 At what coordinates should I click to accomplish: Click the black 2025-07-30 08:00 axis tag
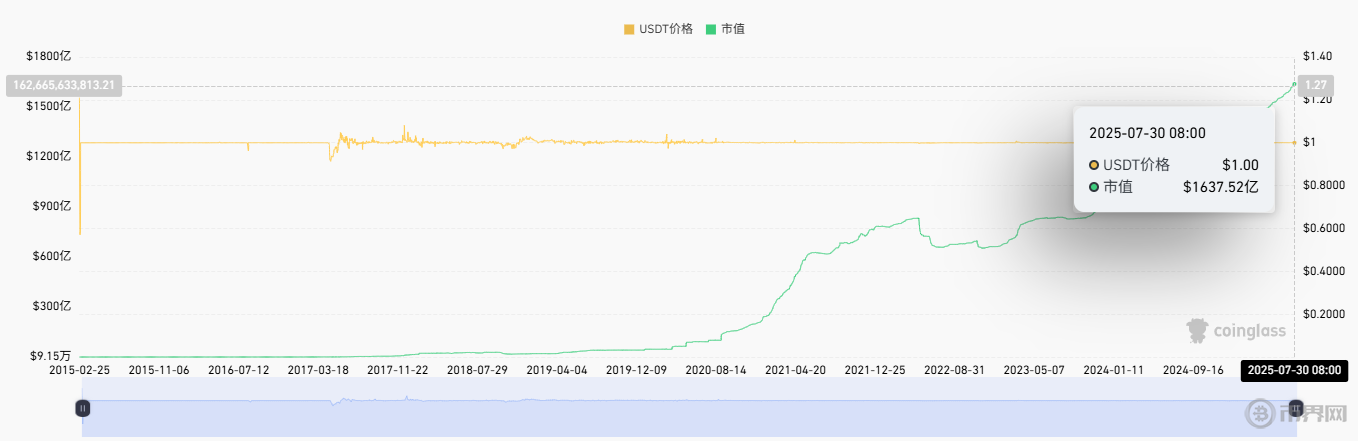coord(1294,370)
